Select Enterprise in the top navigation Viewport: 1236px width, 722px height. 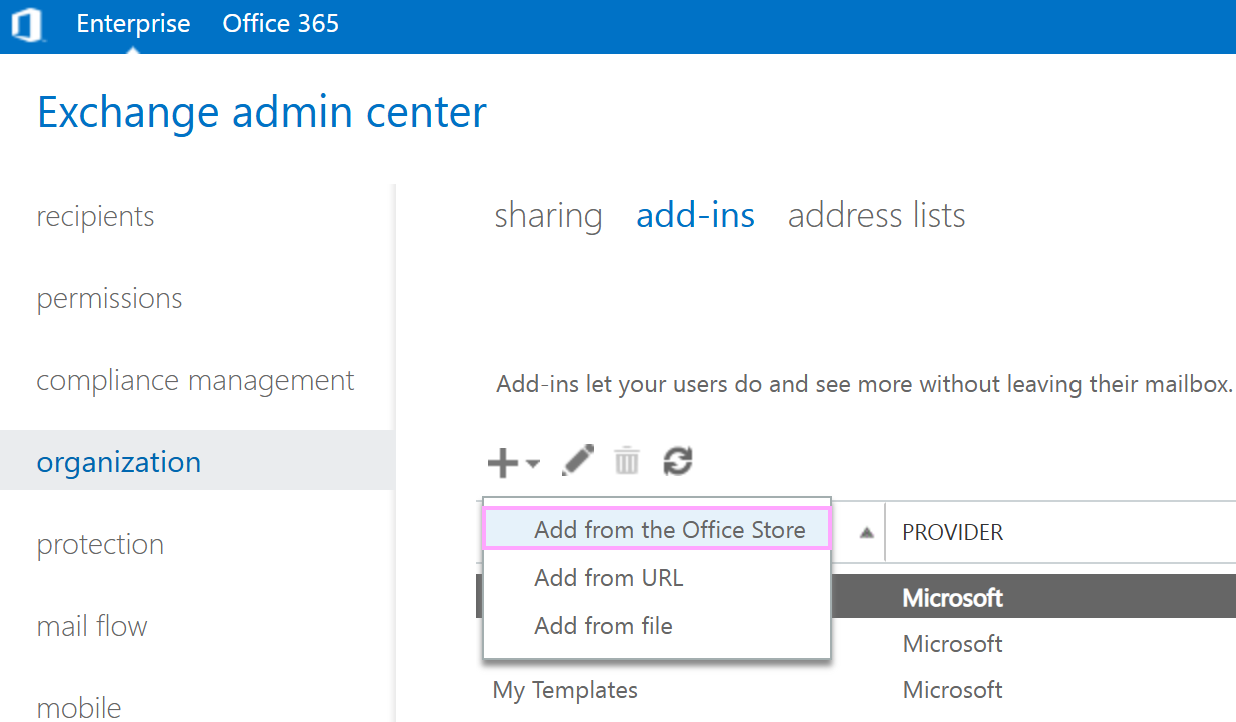coord(133,23)
